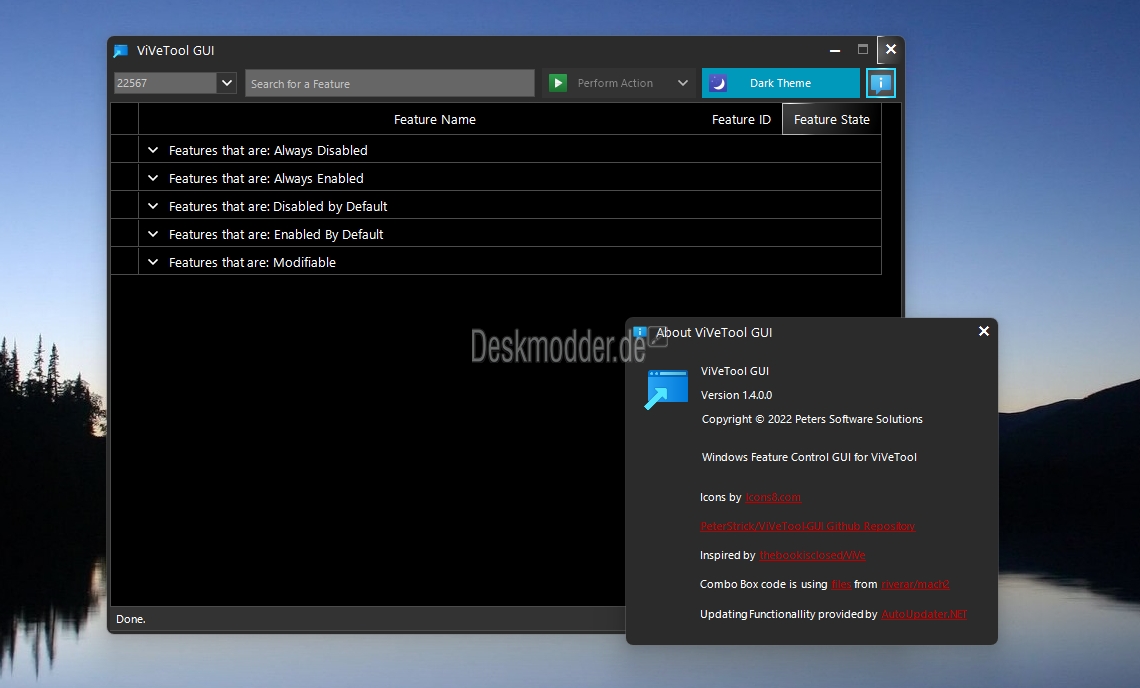Open the About info icon button
Screen dimensions: 1140x688
click(x=880, y=83)
